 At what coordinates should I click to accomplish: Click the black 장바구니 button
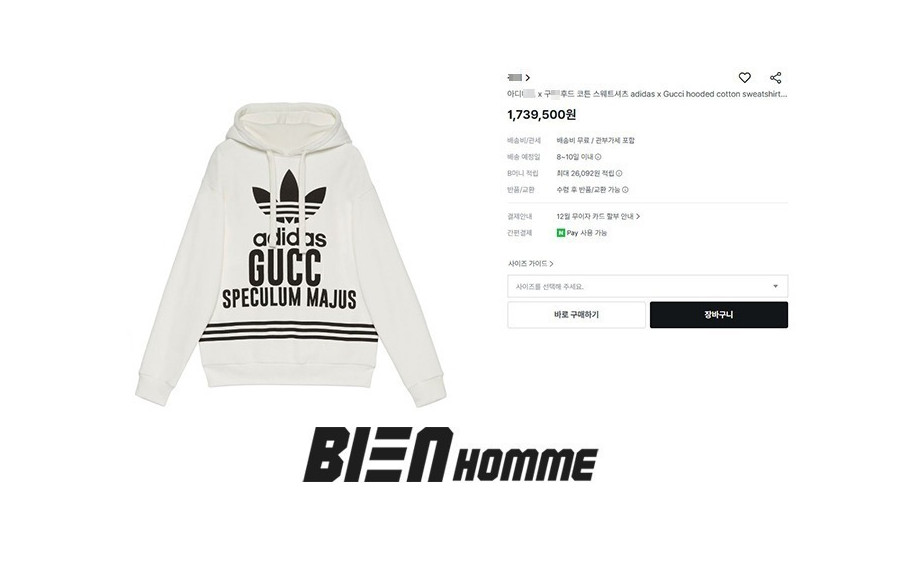point(719,315)
